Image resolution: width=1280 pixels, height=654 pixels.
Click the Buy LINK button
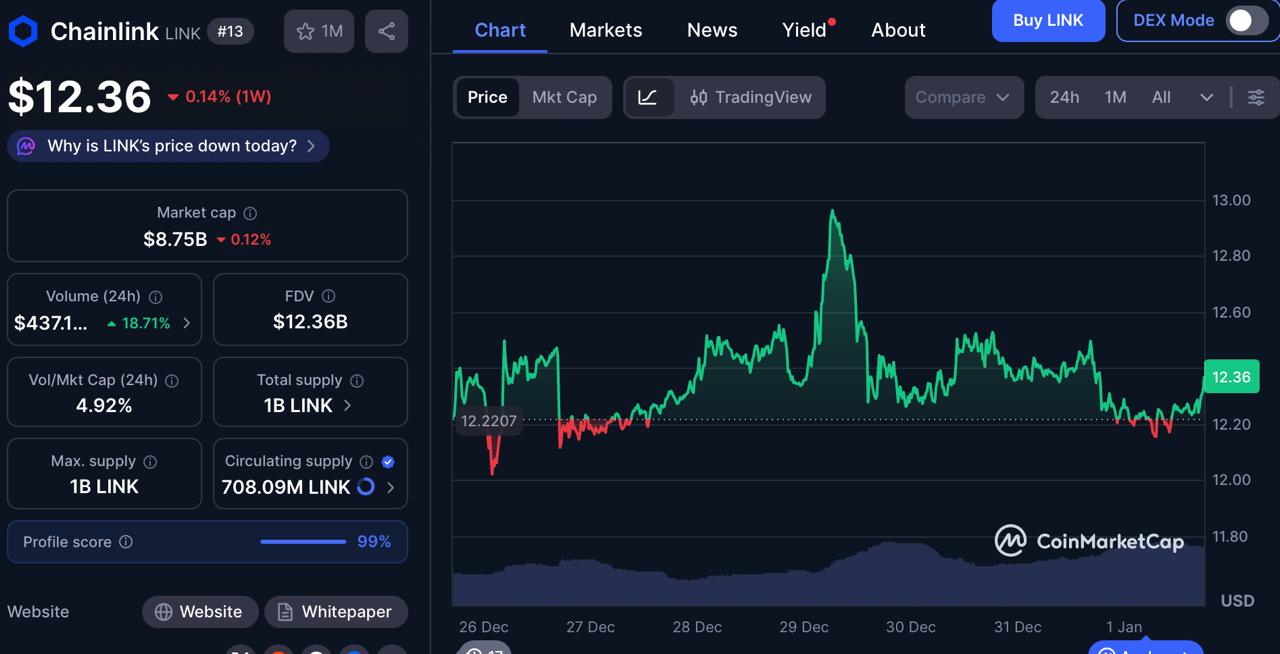1048,20
